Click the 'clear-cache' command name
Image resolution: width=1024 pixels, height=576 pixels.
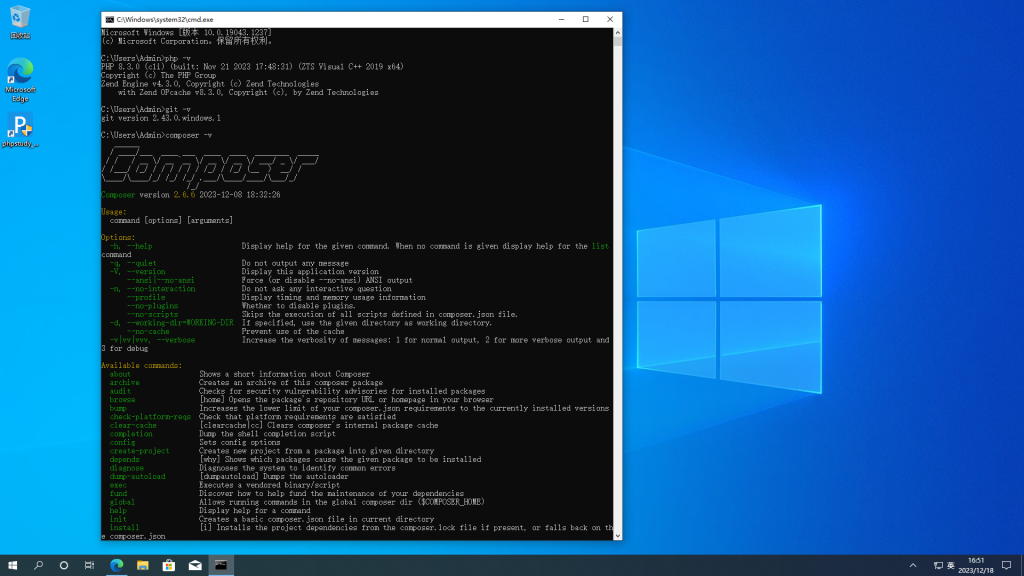[133, 425]
